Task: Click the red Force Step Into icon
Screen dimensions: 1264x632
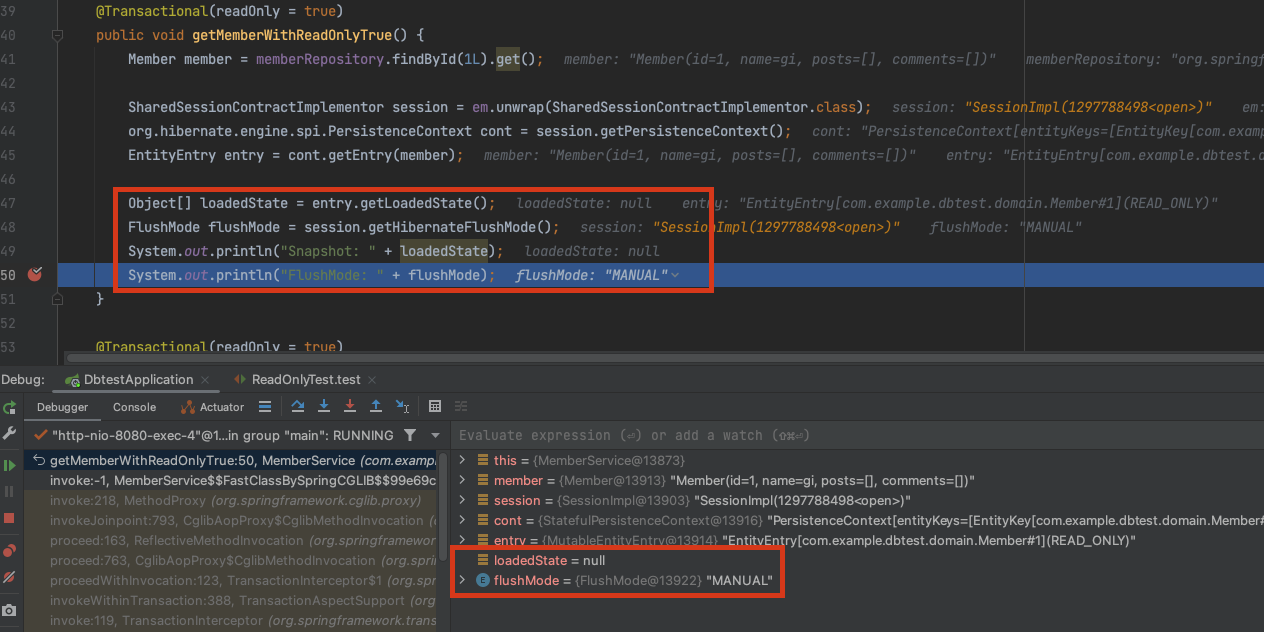Action: 350,406
